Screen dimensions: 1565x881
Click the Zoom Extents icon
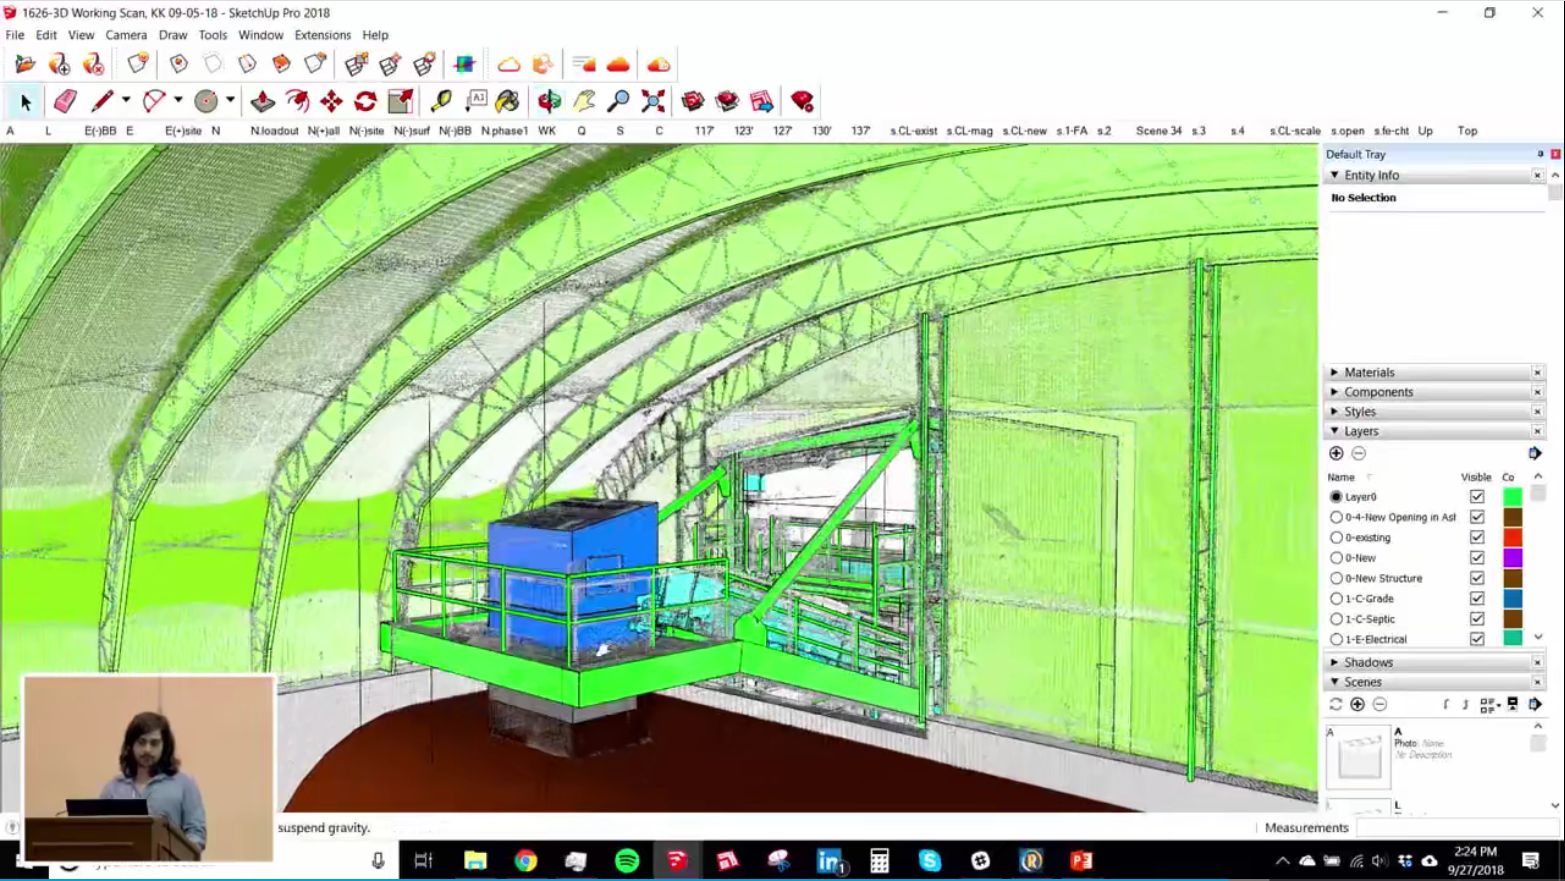click(x=653, y=101)
